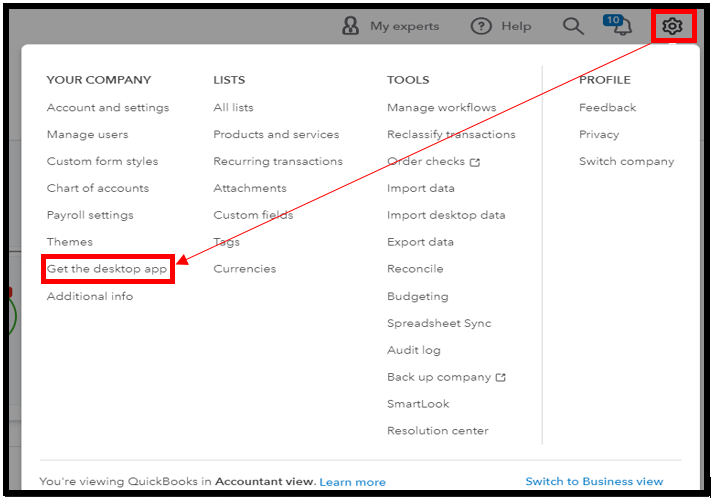Open Recurring transactions
Image resolution: width=715 pixels, height=499 pixels.
pos(278,161)
